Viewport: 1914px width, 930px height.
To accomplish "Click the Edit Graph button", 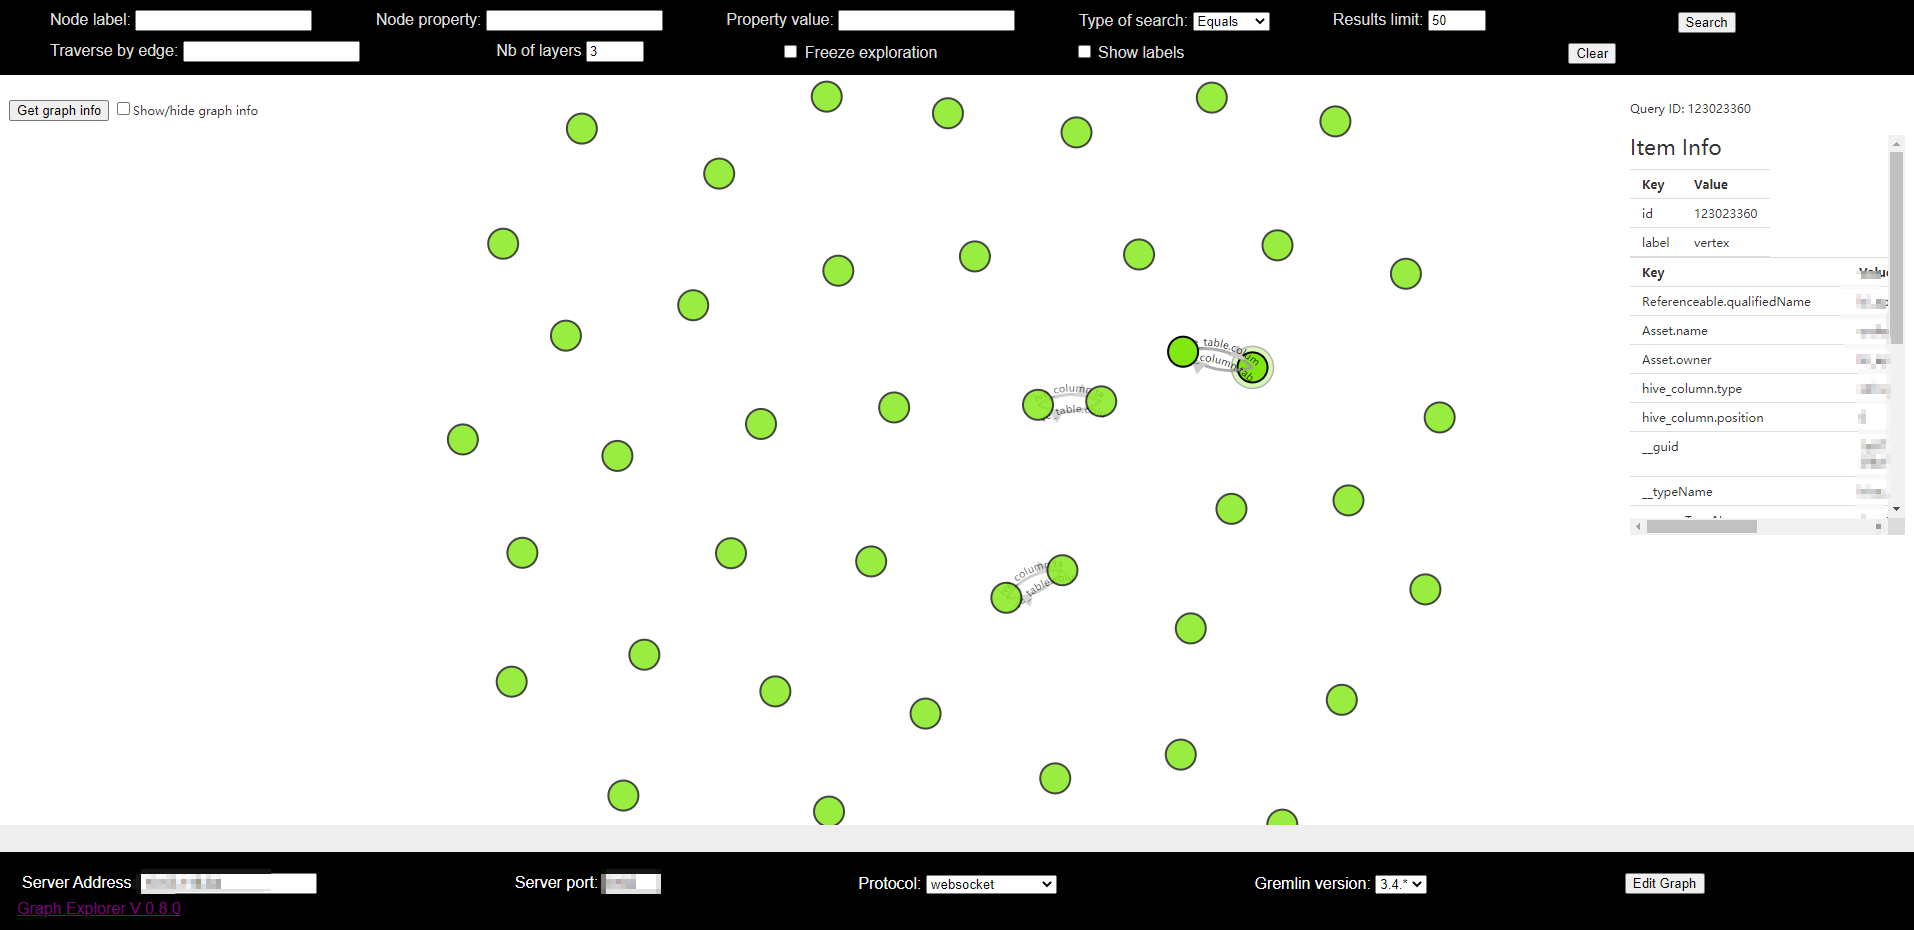I will tap(1664, 883).
